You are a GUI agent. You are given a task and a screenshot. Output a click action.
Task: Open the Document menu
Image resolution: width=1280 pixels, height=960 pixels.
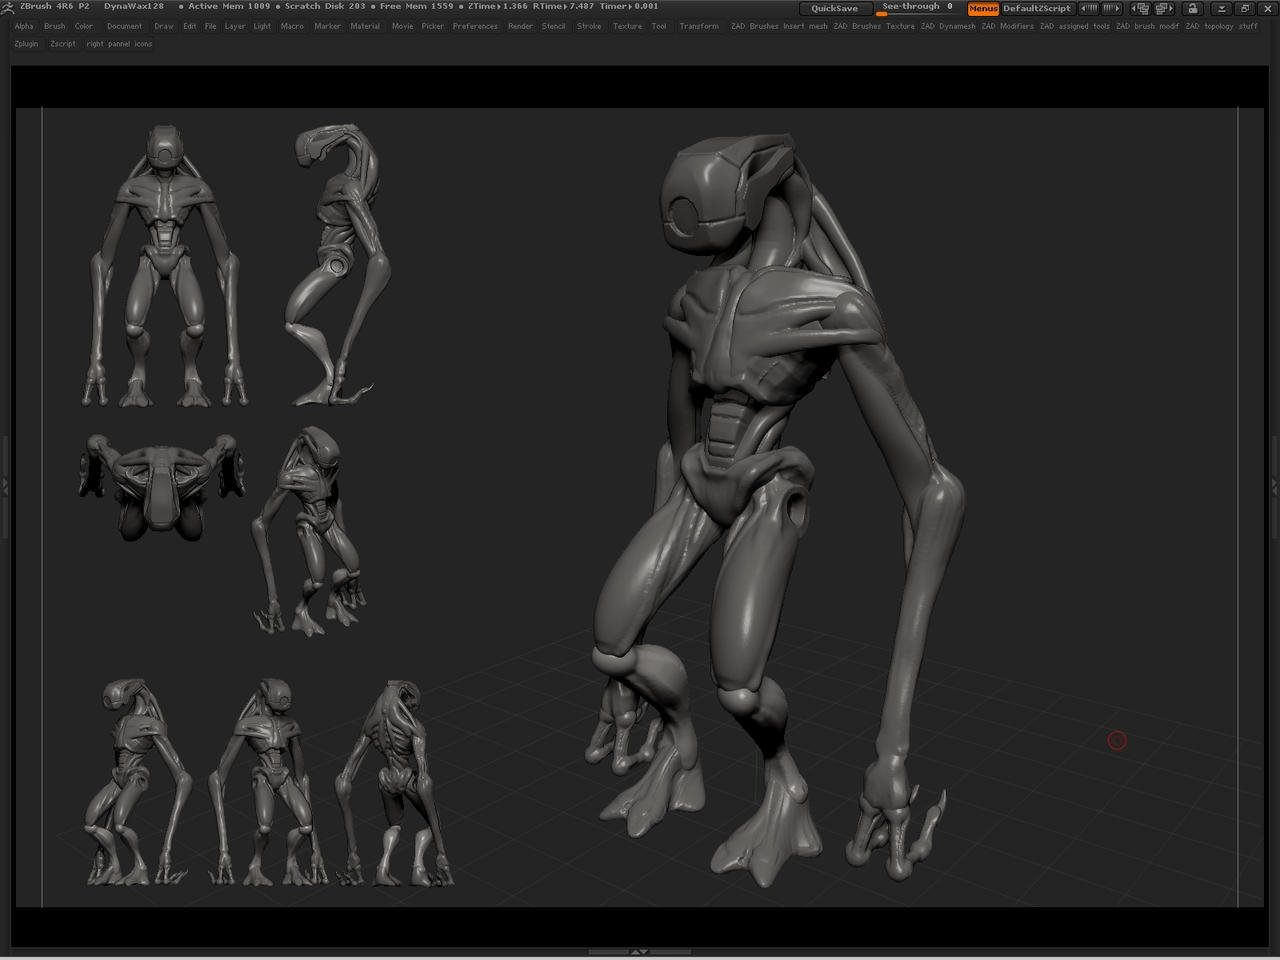[125, 26]
